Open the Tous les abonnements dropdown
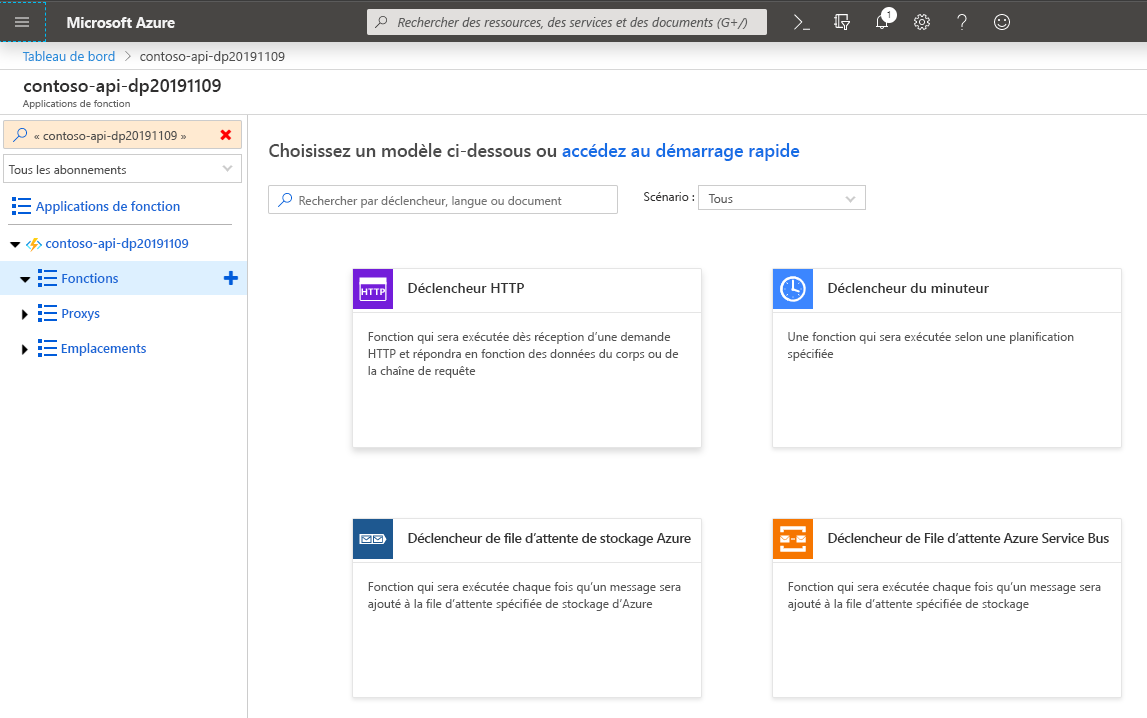1147x718 pixels. click(122, 168)
